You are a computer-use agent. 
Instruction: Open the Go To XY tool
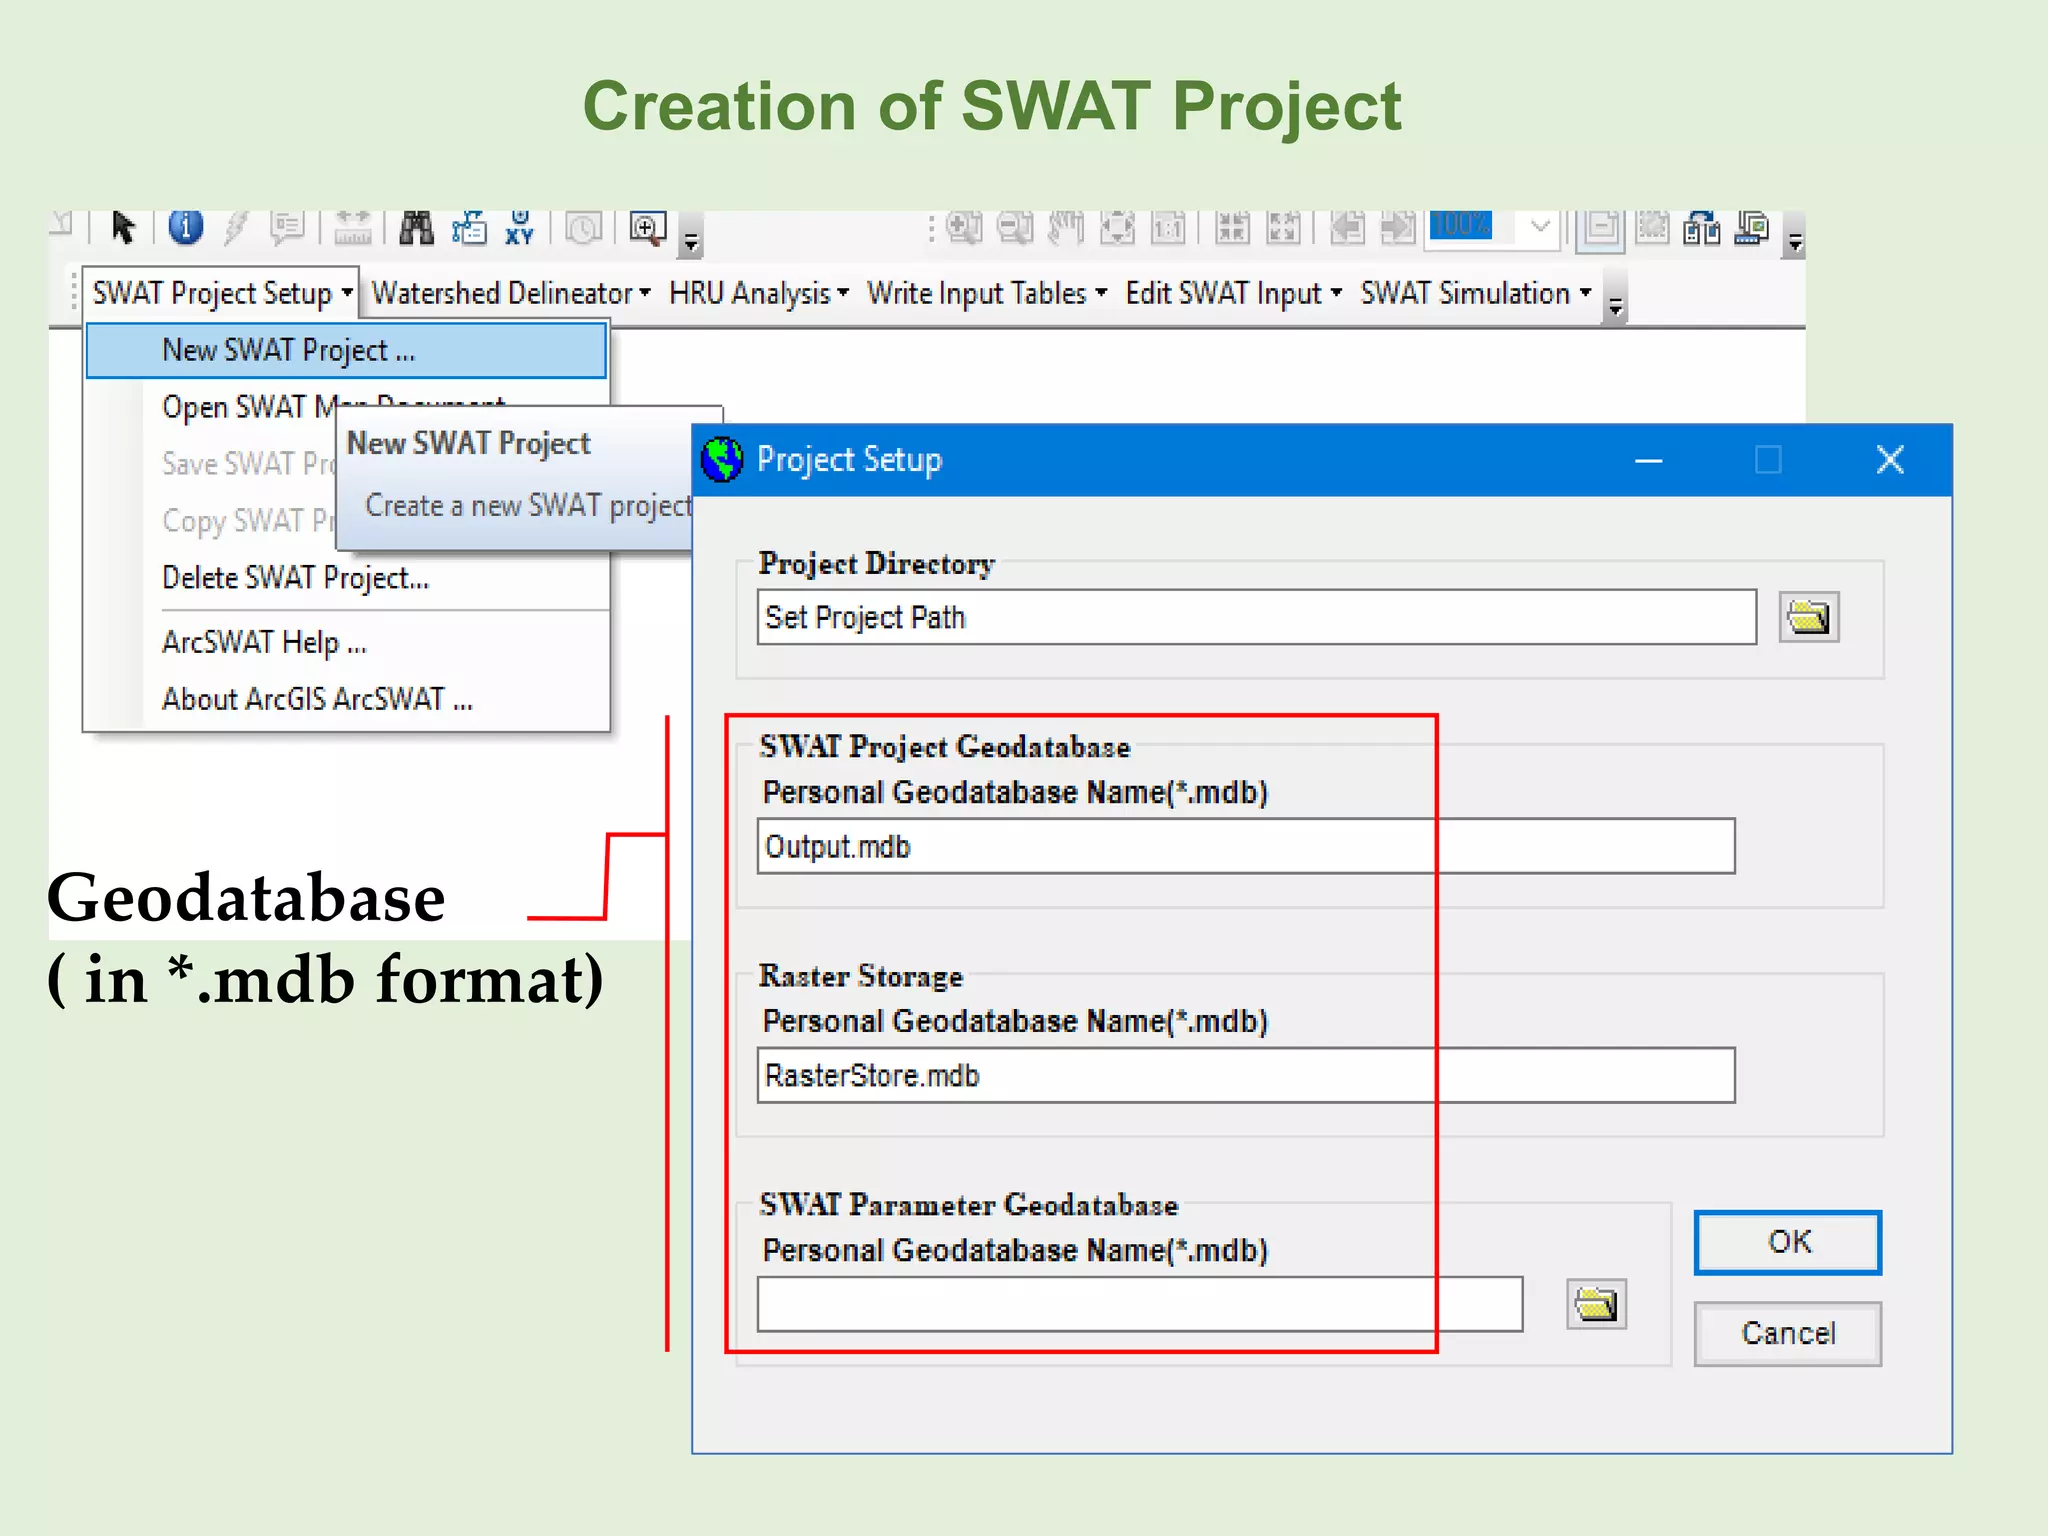520,228
